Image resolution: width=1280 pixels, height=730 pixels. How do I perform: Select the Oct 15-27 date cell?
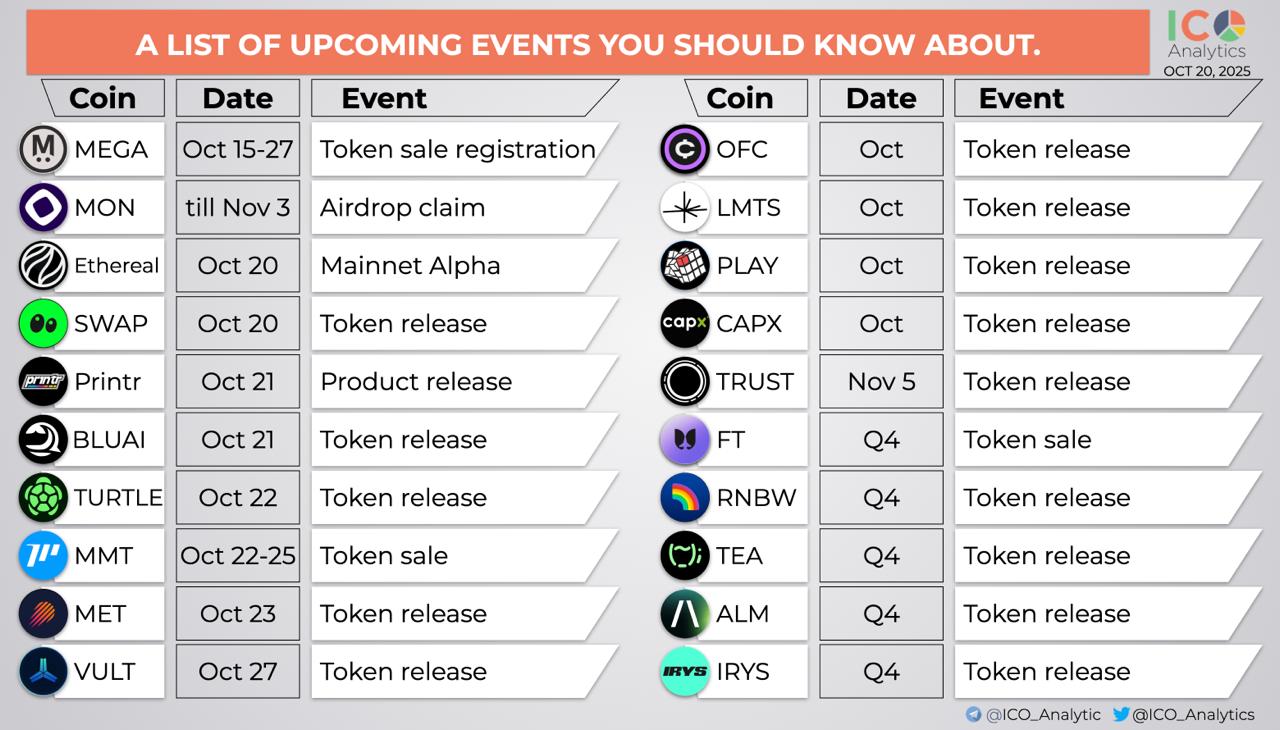point(238,150)
